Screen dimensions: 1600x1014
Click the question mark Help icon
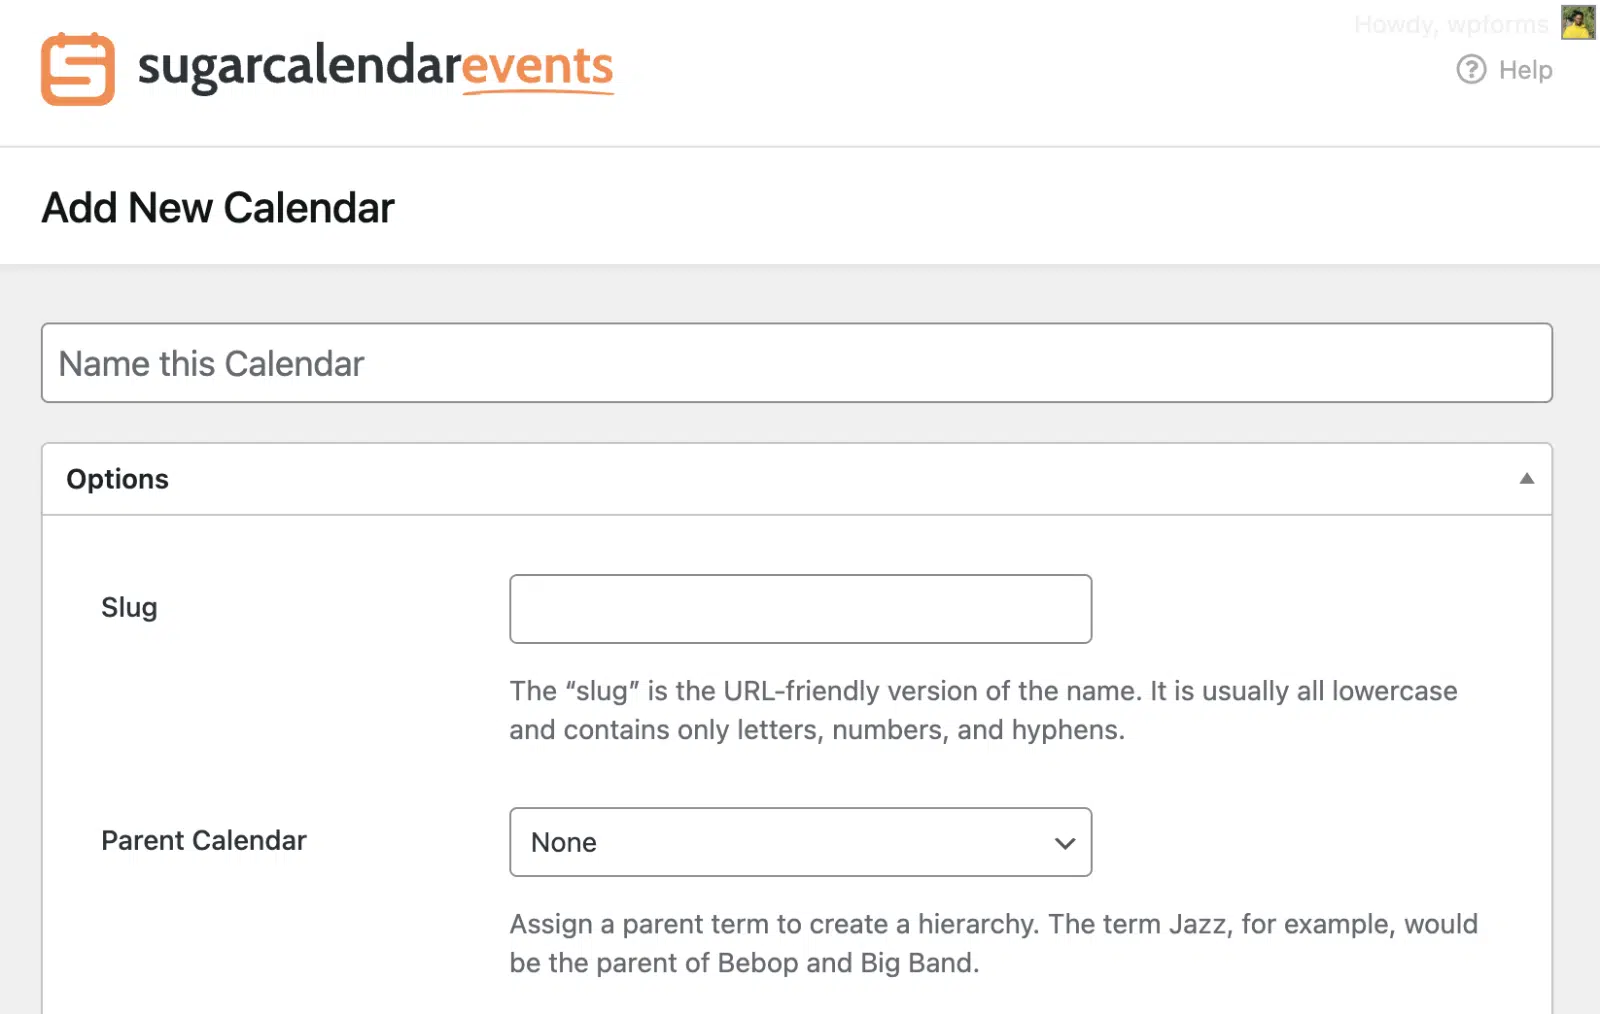coord(1471,70)
